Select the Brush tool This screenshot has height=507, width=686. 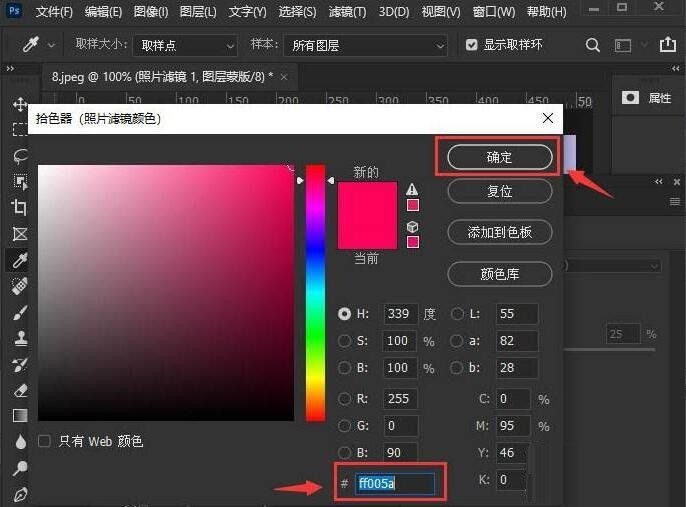pyautogui.click(x=20, y=312)
